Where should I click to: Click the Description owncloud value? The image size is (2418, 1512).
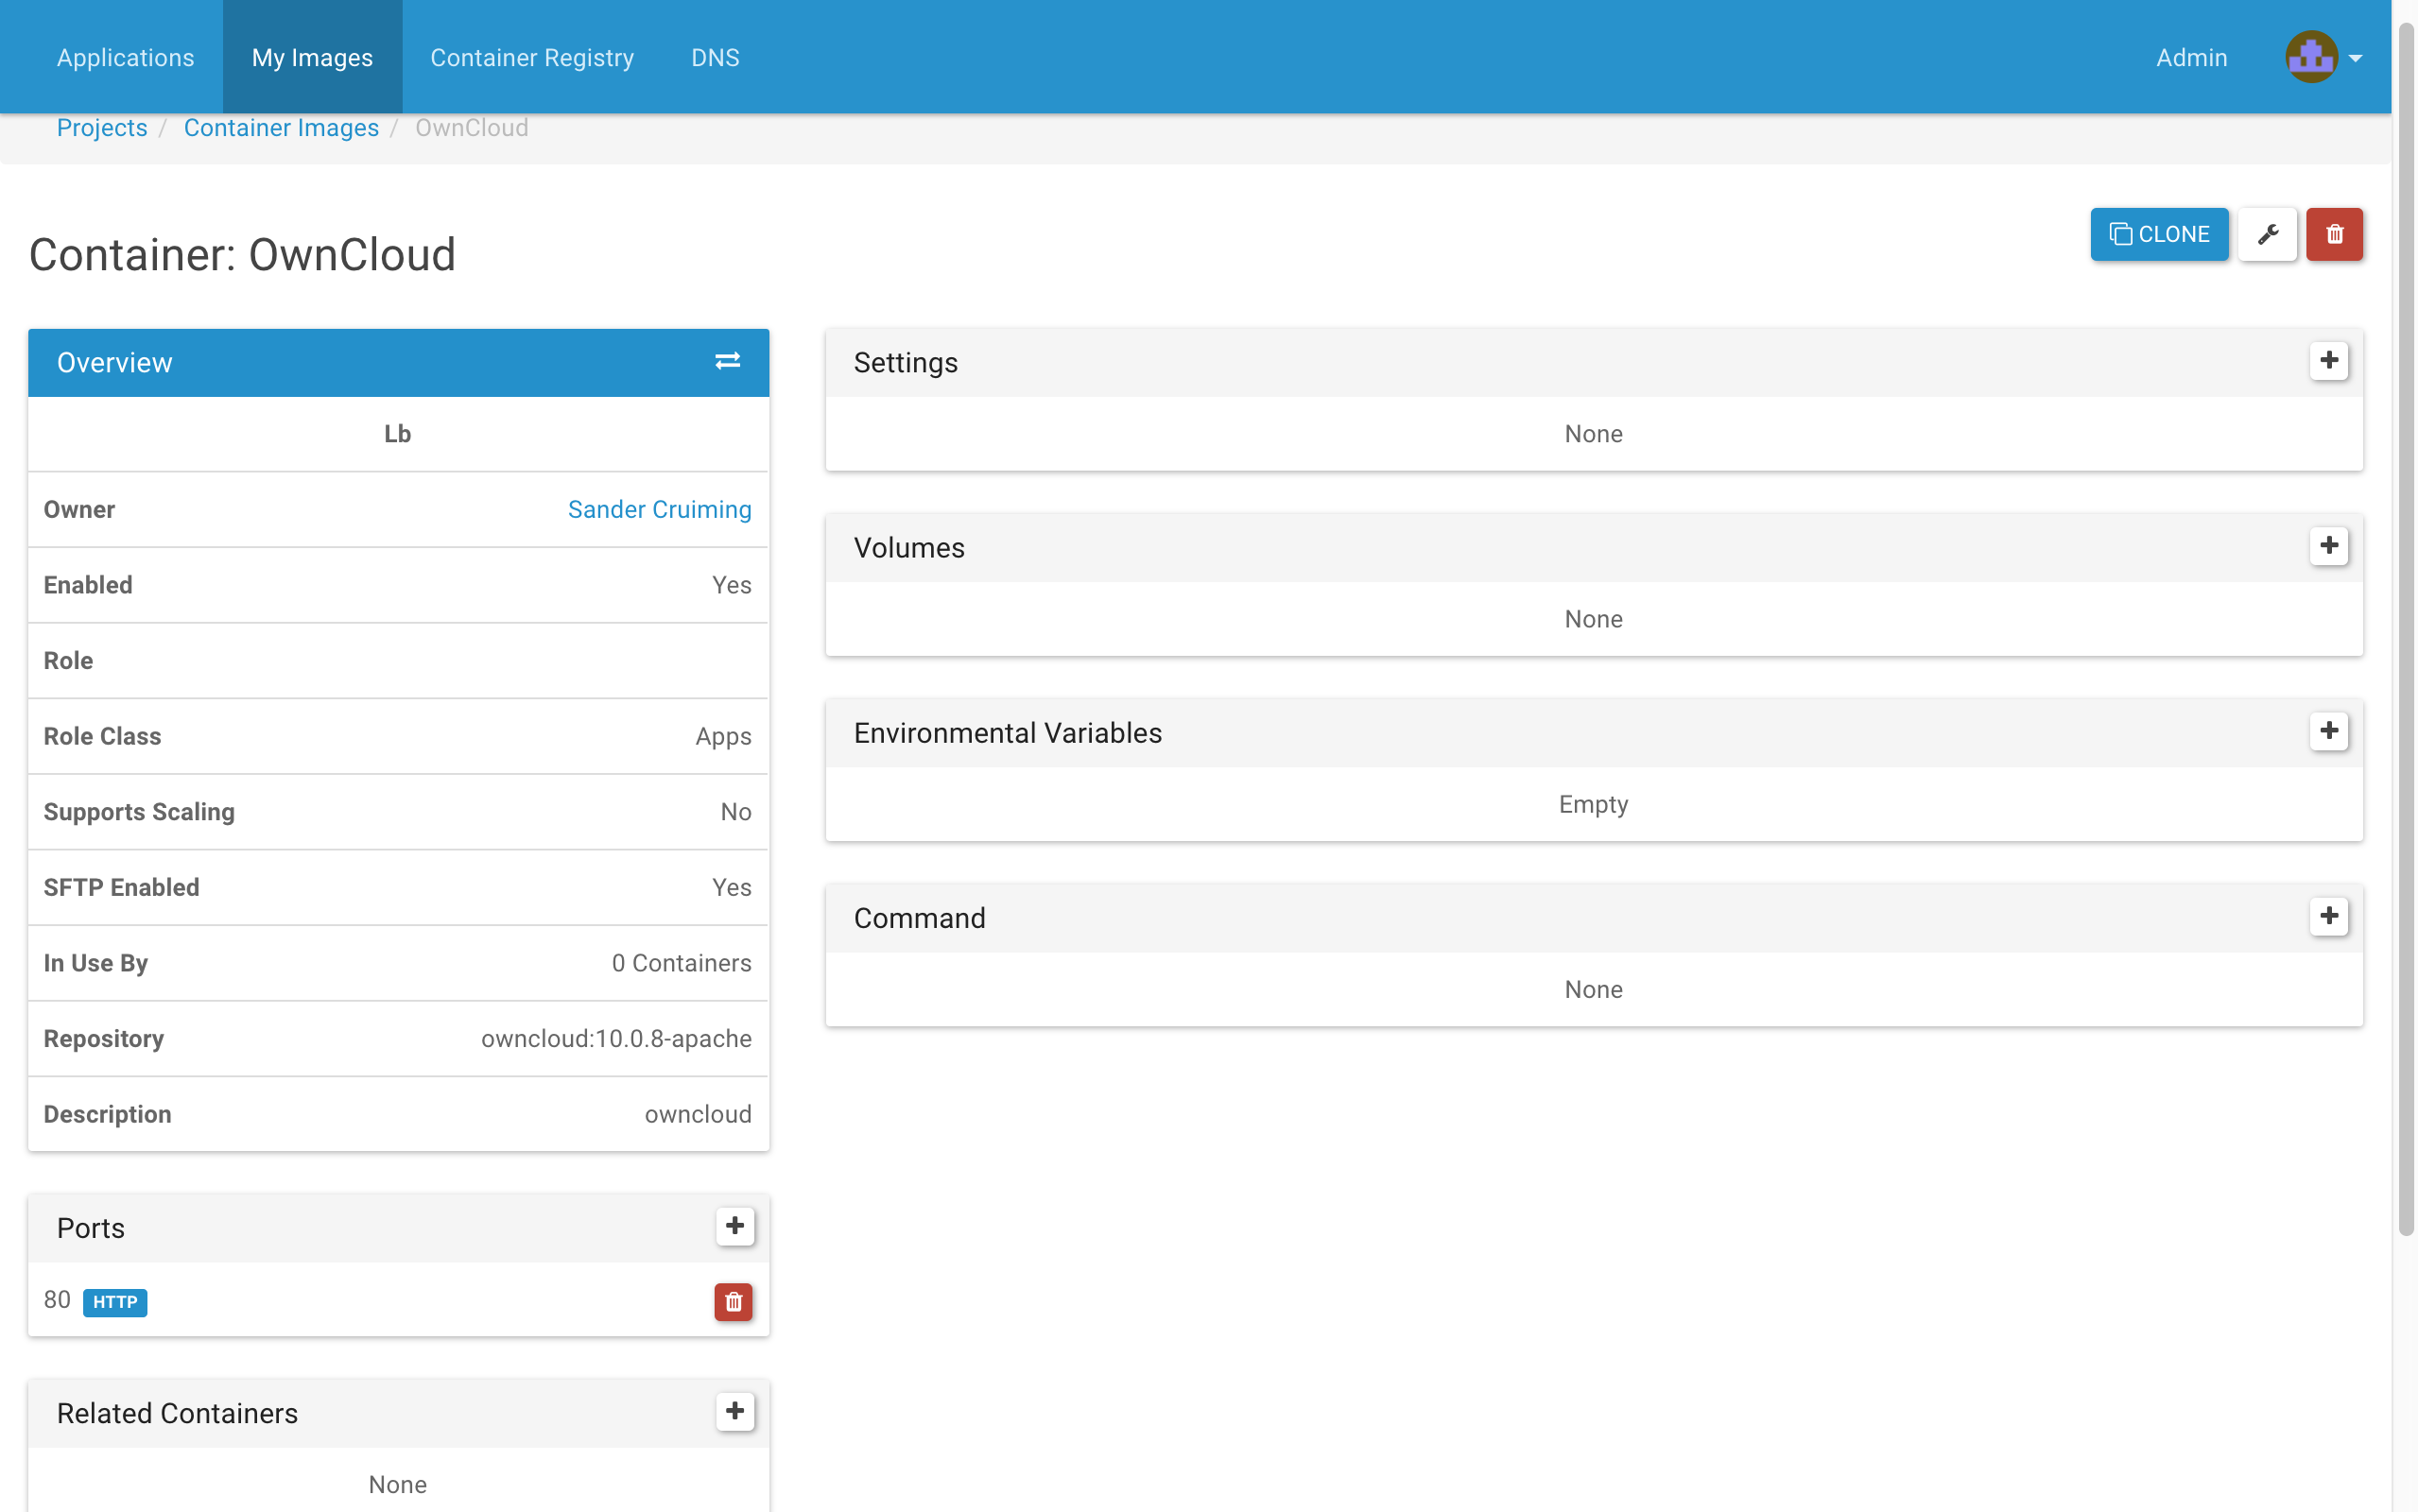pos(698,1113)
